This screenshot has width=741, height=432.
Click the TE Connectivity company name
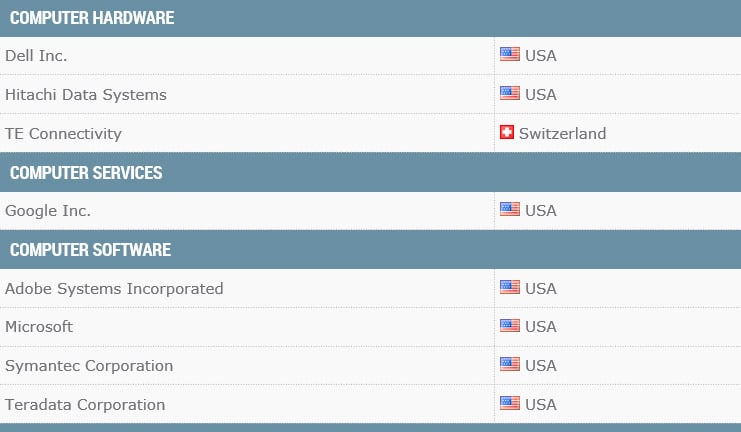tap(63, 133)
